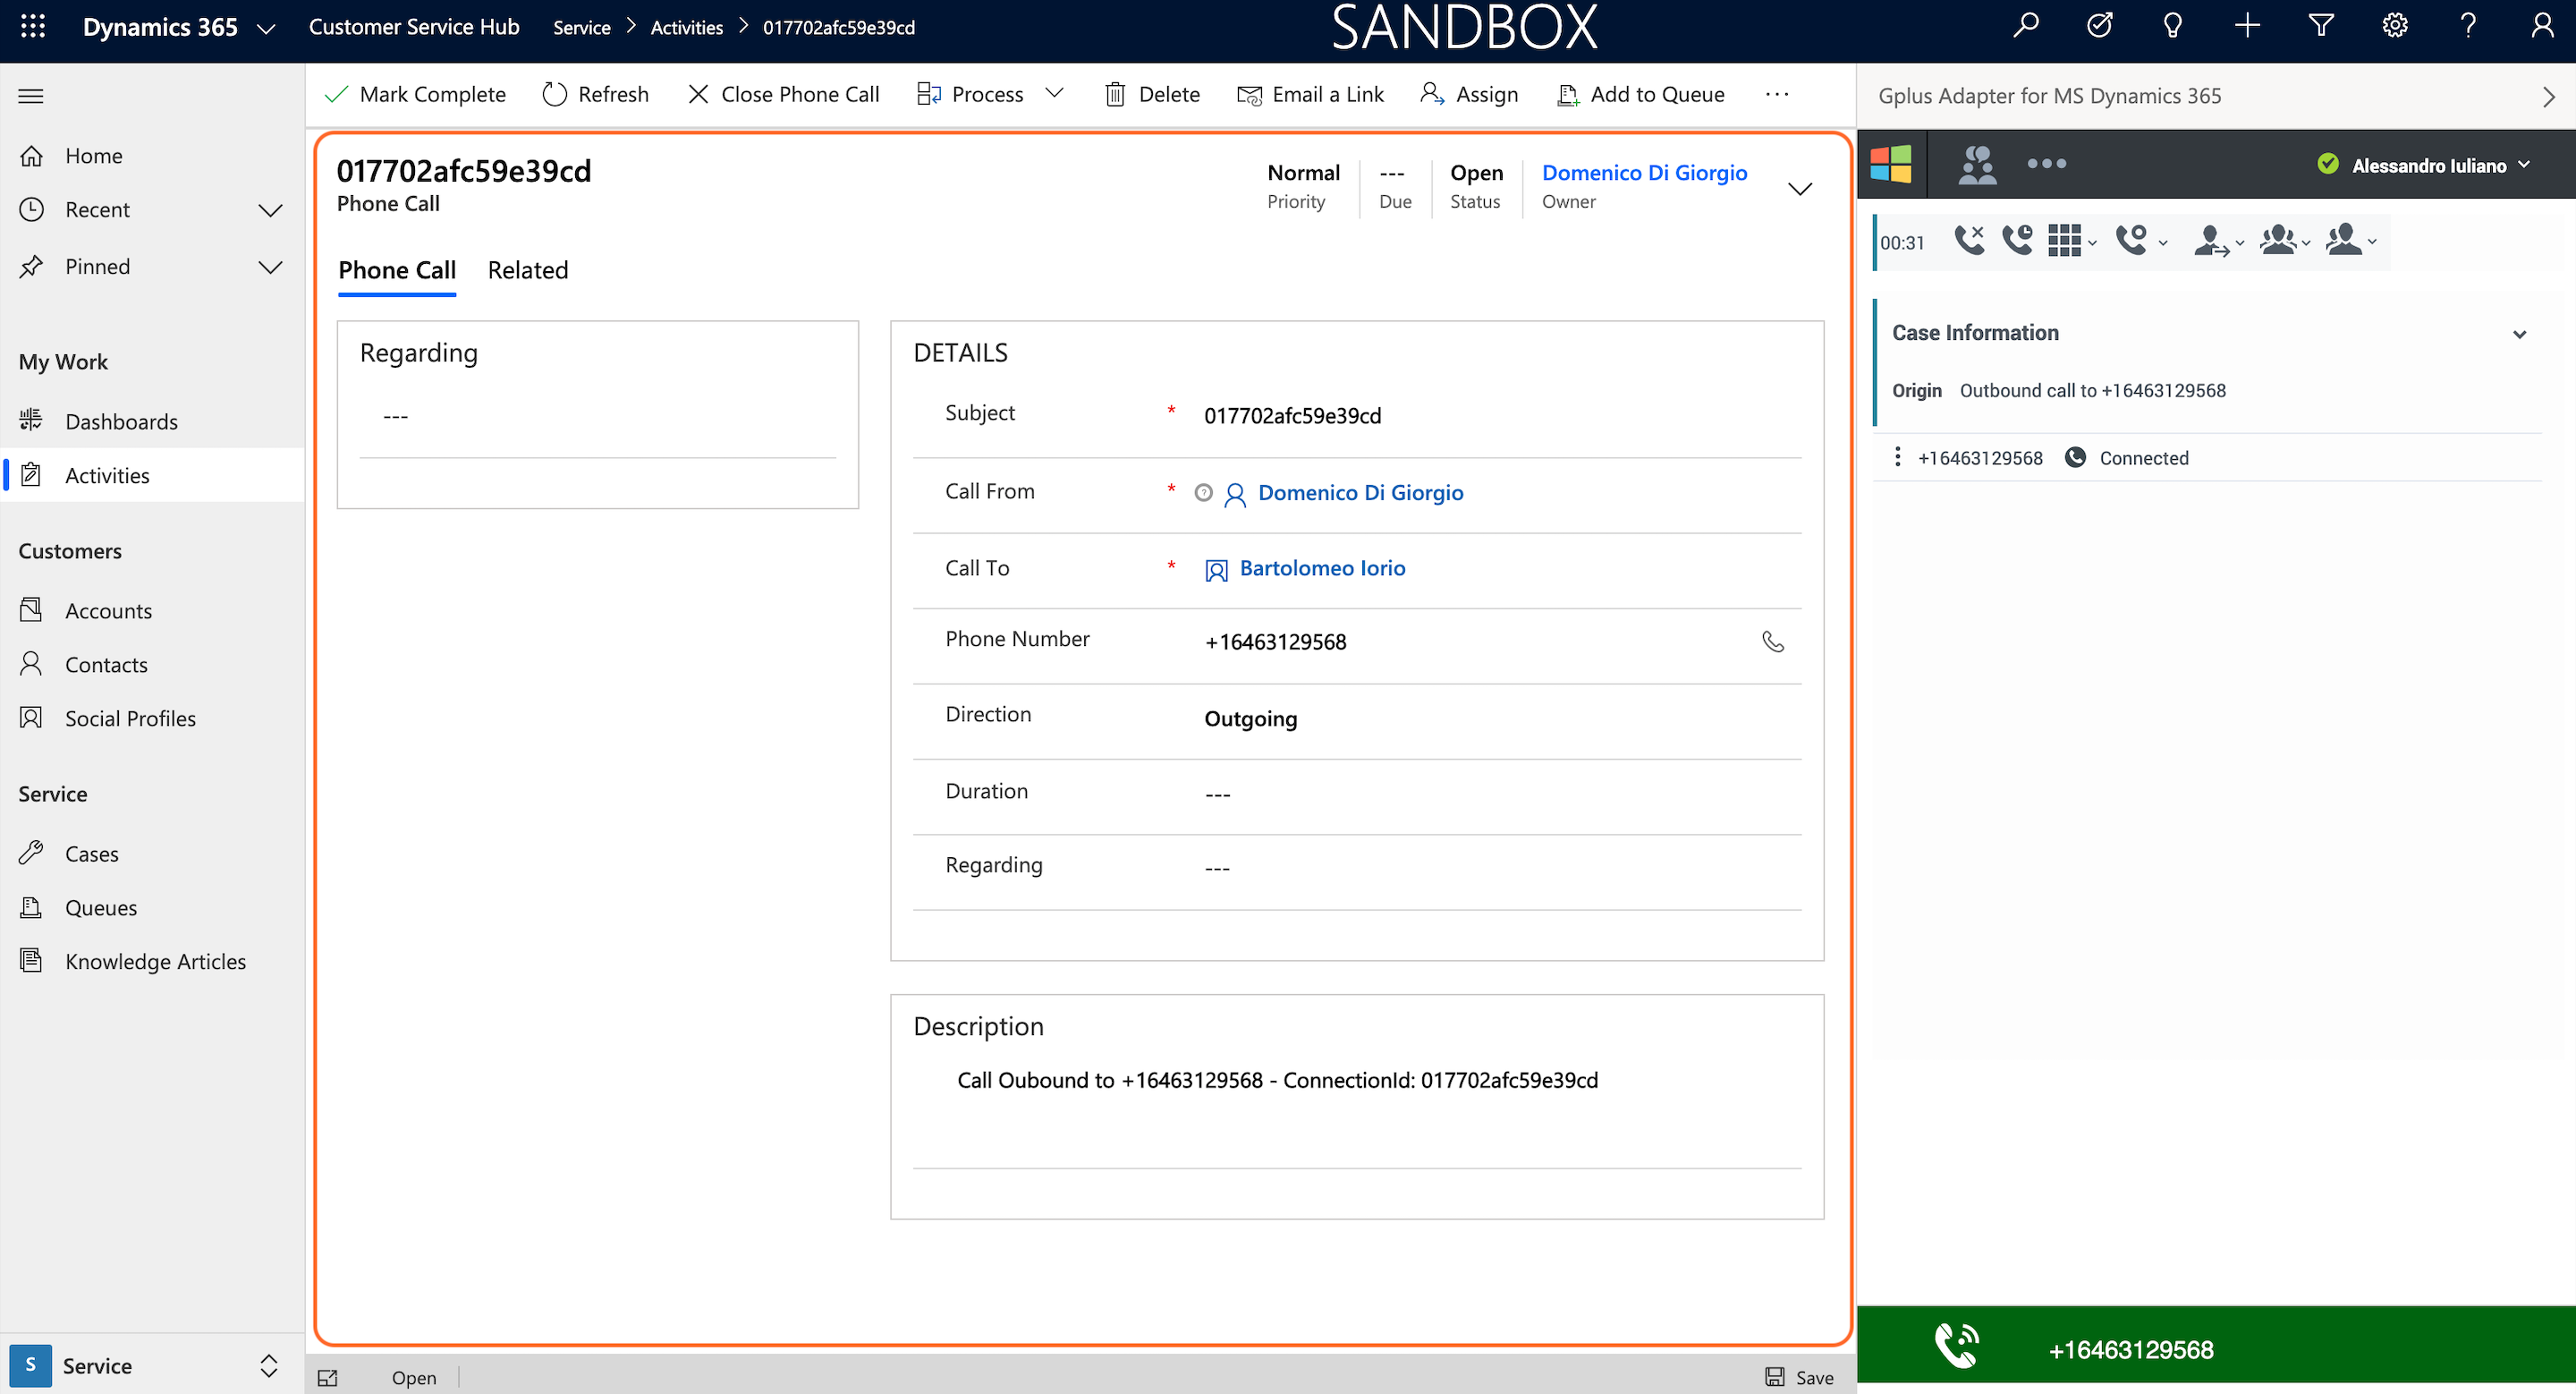Screen dimensions: 2576x1394
Task: Click Activities breadcrumb link
Action: click(686, 27)
